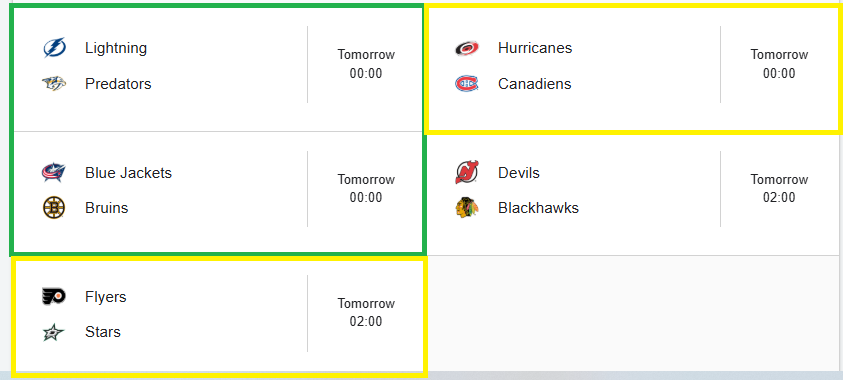The width and height of the screenshot is (843, 380).
Task: Open the Lightning team name link
Action: click(x=116, y=48)
